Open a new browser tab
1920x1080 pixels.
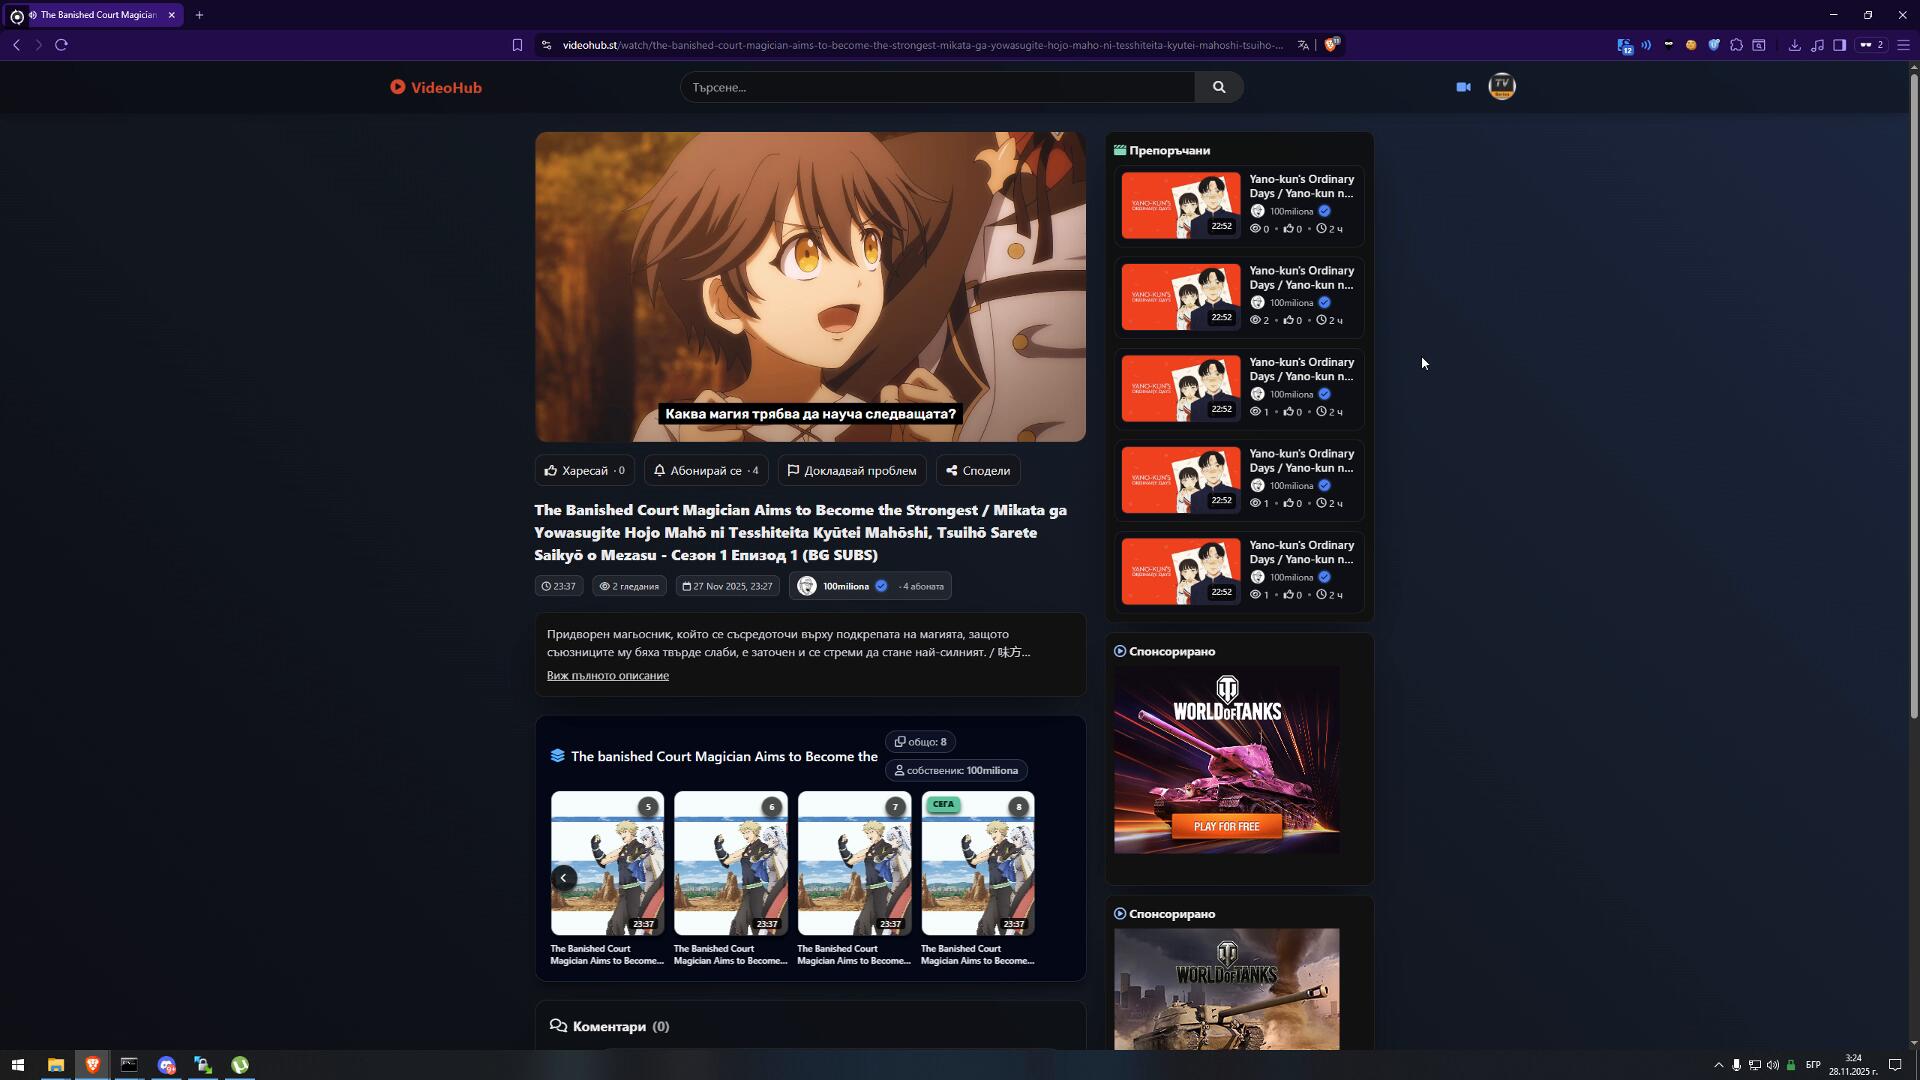pyautogui.click(x=199, y=15)
